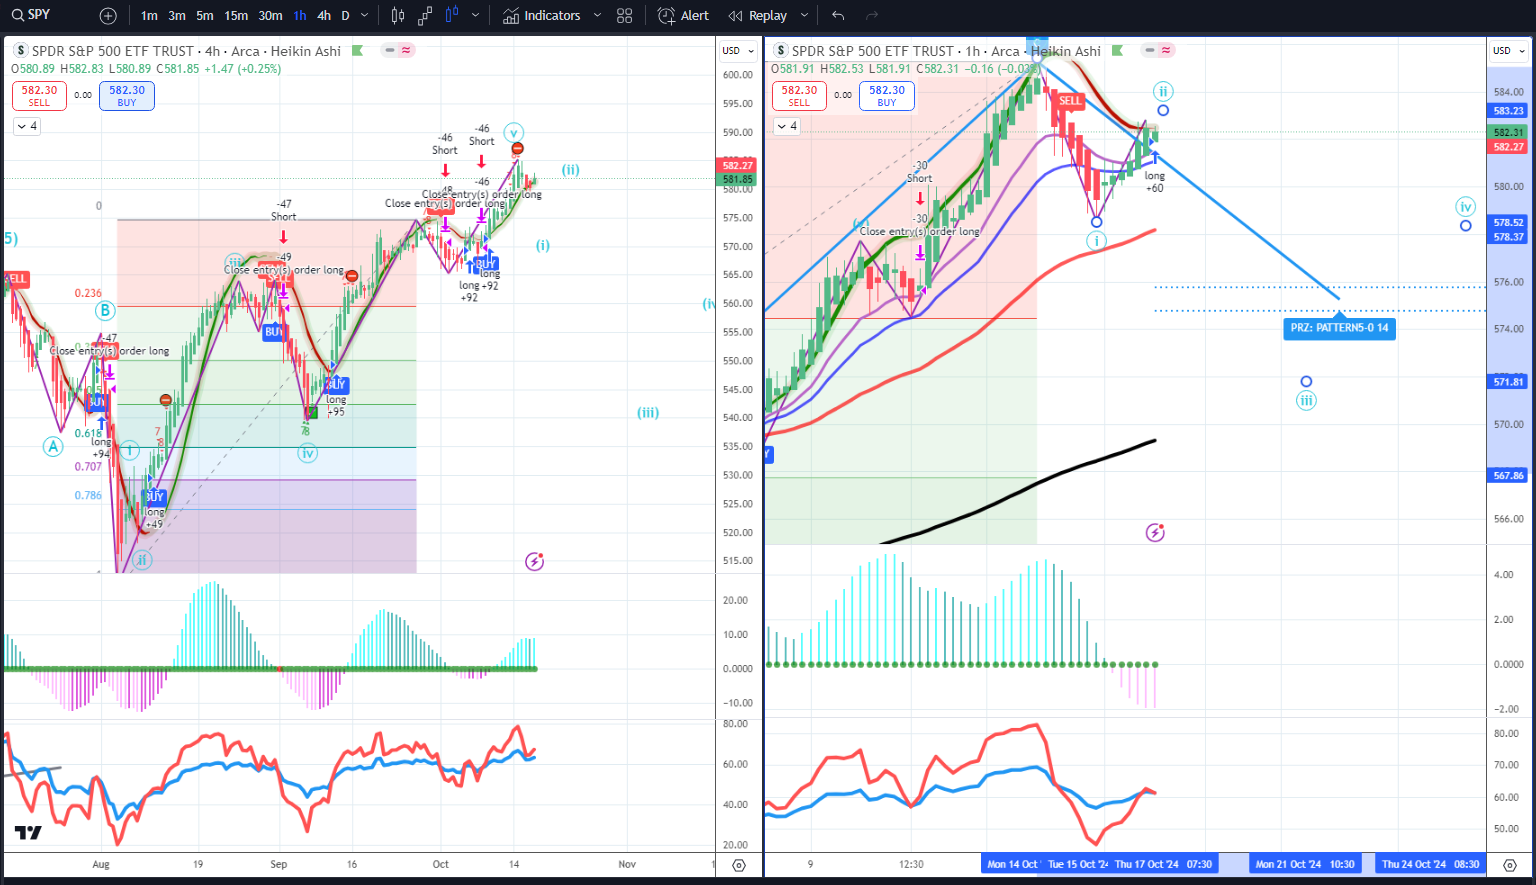Click the 567.86 price label on 1h scale
Screen dimensions: 1536x885
coord(1508,476)
